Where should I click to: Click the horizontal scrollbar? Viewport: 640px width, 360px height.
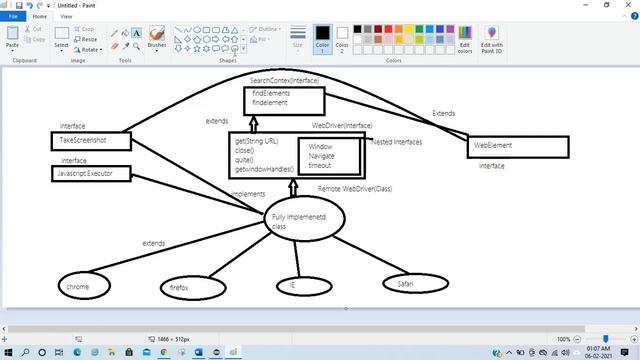pyautogui.click(x=296, y=329)
